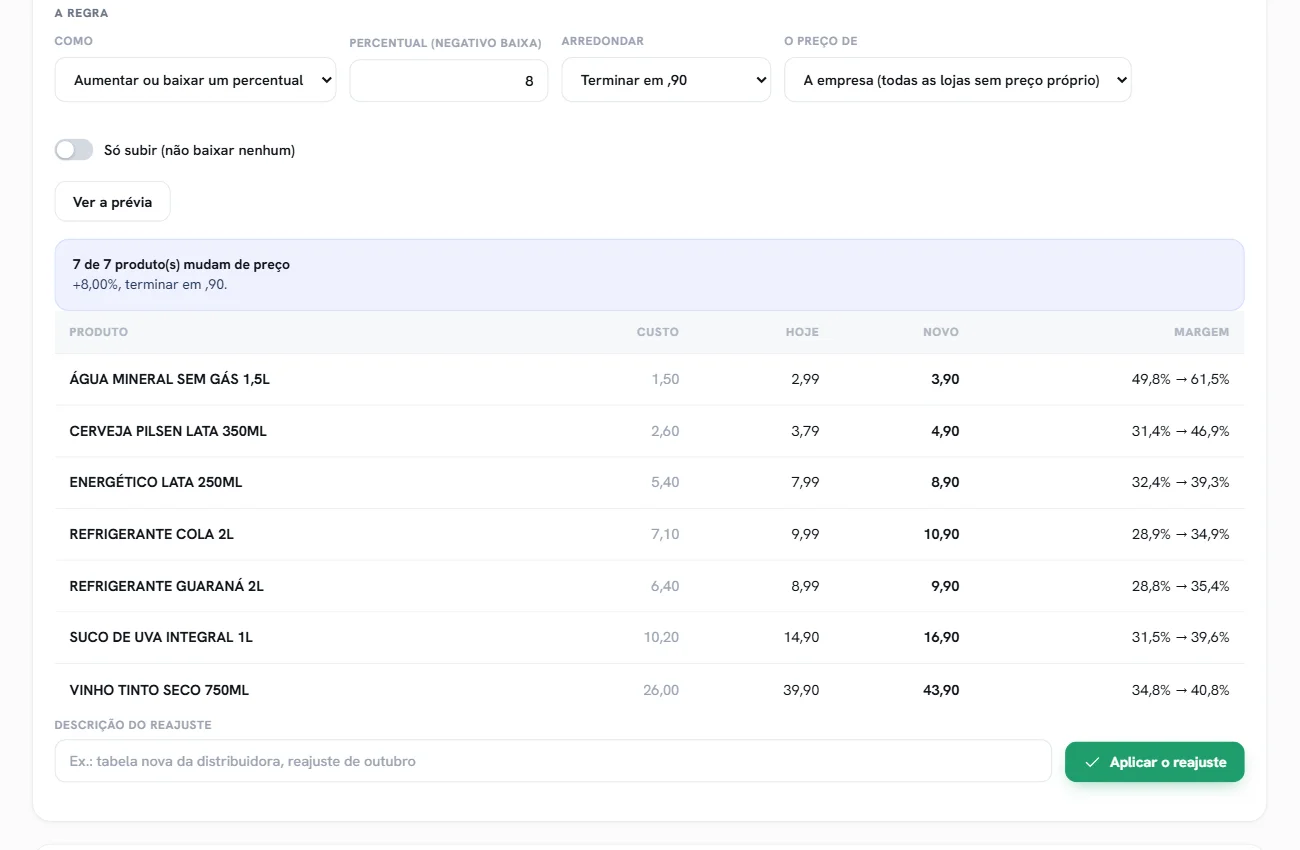The image size is (1300, 850).
Task: Toggle the Só subir switch
Action: (x=74, y=150)
